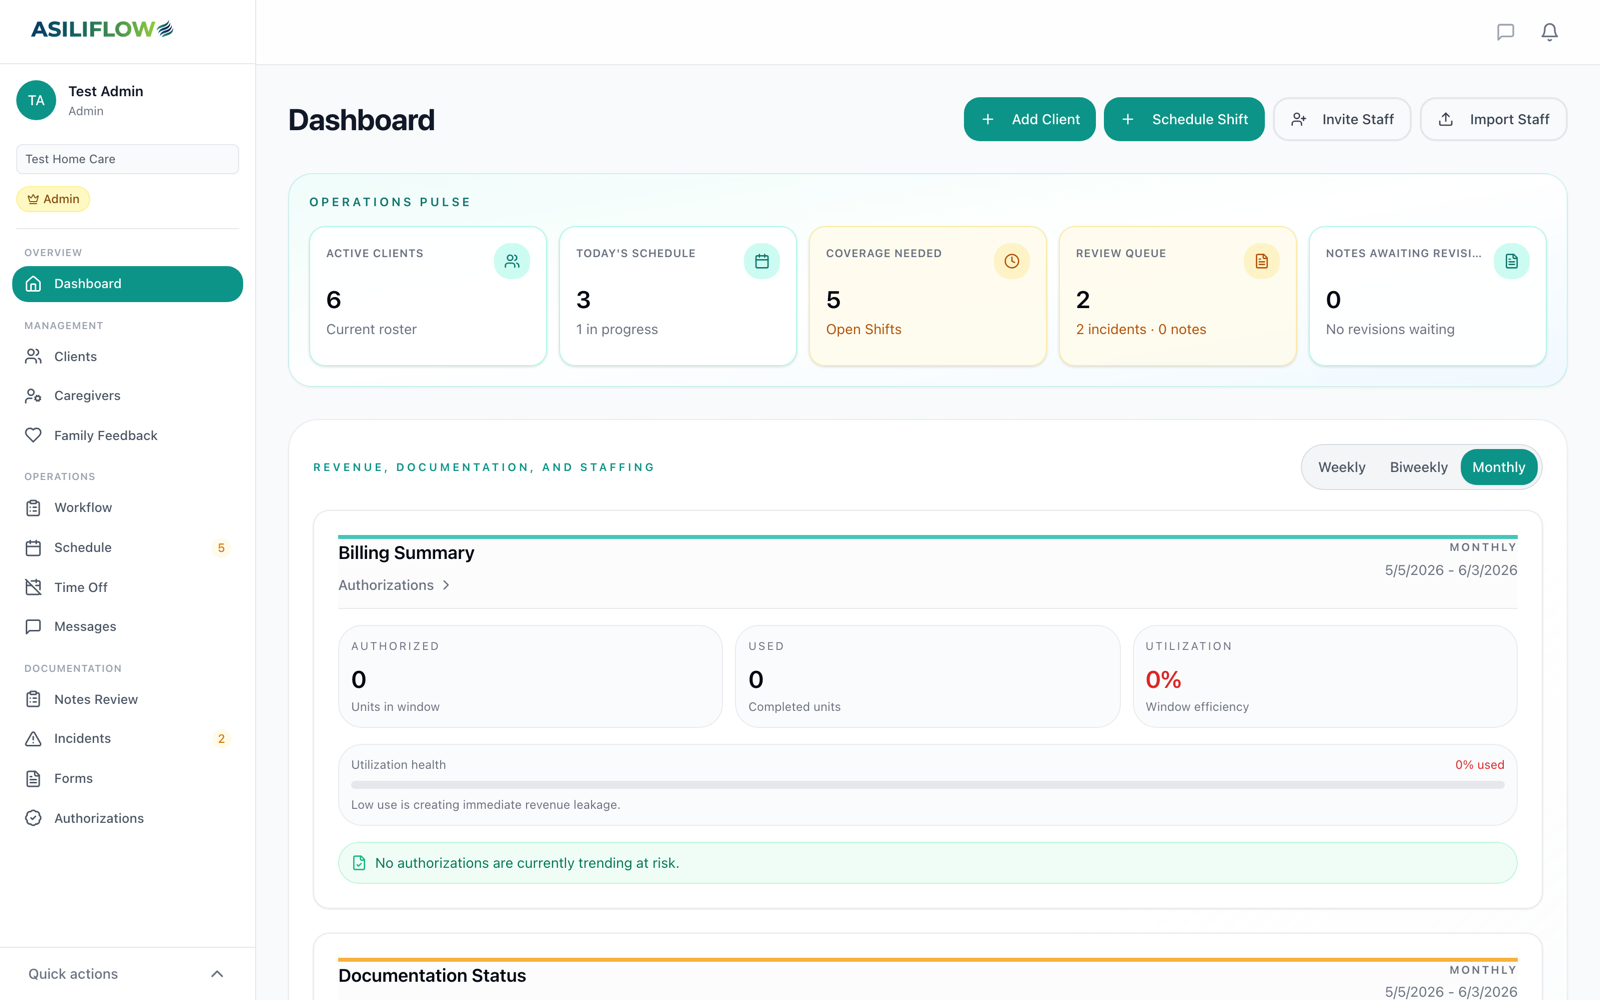
Task: Click the Time Off calendar icon
Action: [33, 587]
